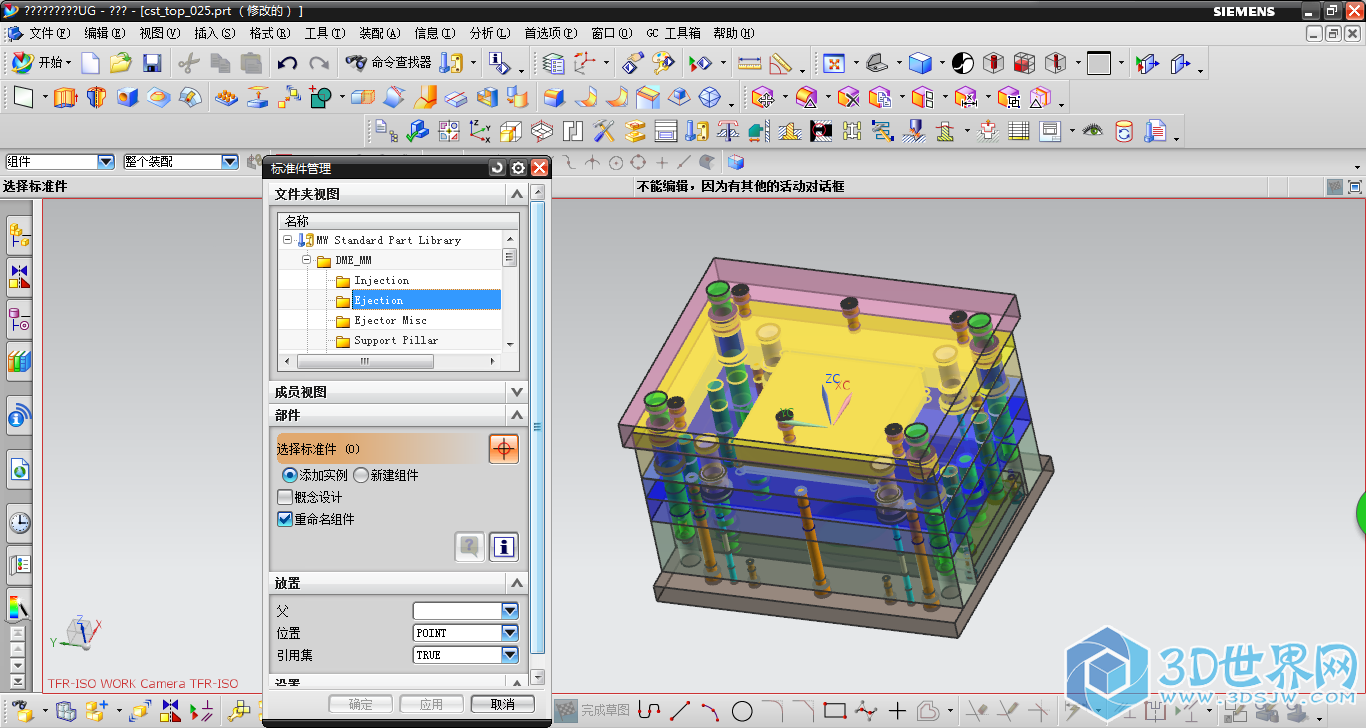Collapse the MW Standard Part Library node

288,240
